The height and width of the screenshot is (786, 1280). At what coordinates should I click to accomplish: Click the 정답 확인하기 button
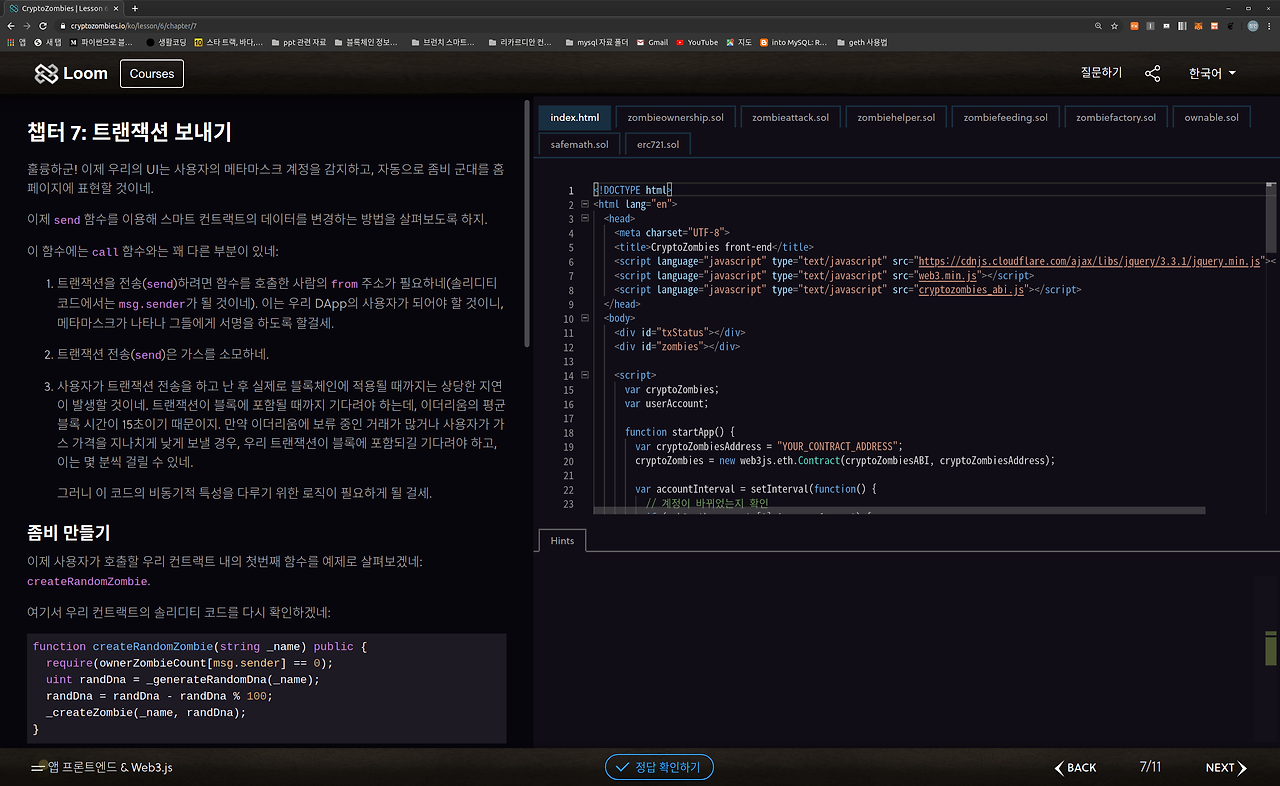click(x=659, y=768)
